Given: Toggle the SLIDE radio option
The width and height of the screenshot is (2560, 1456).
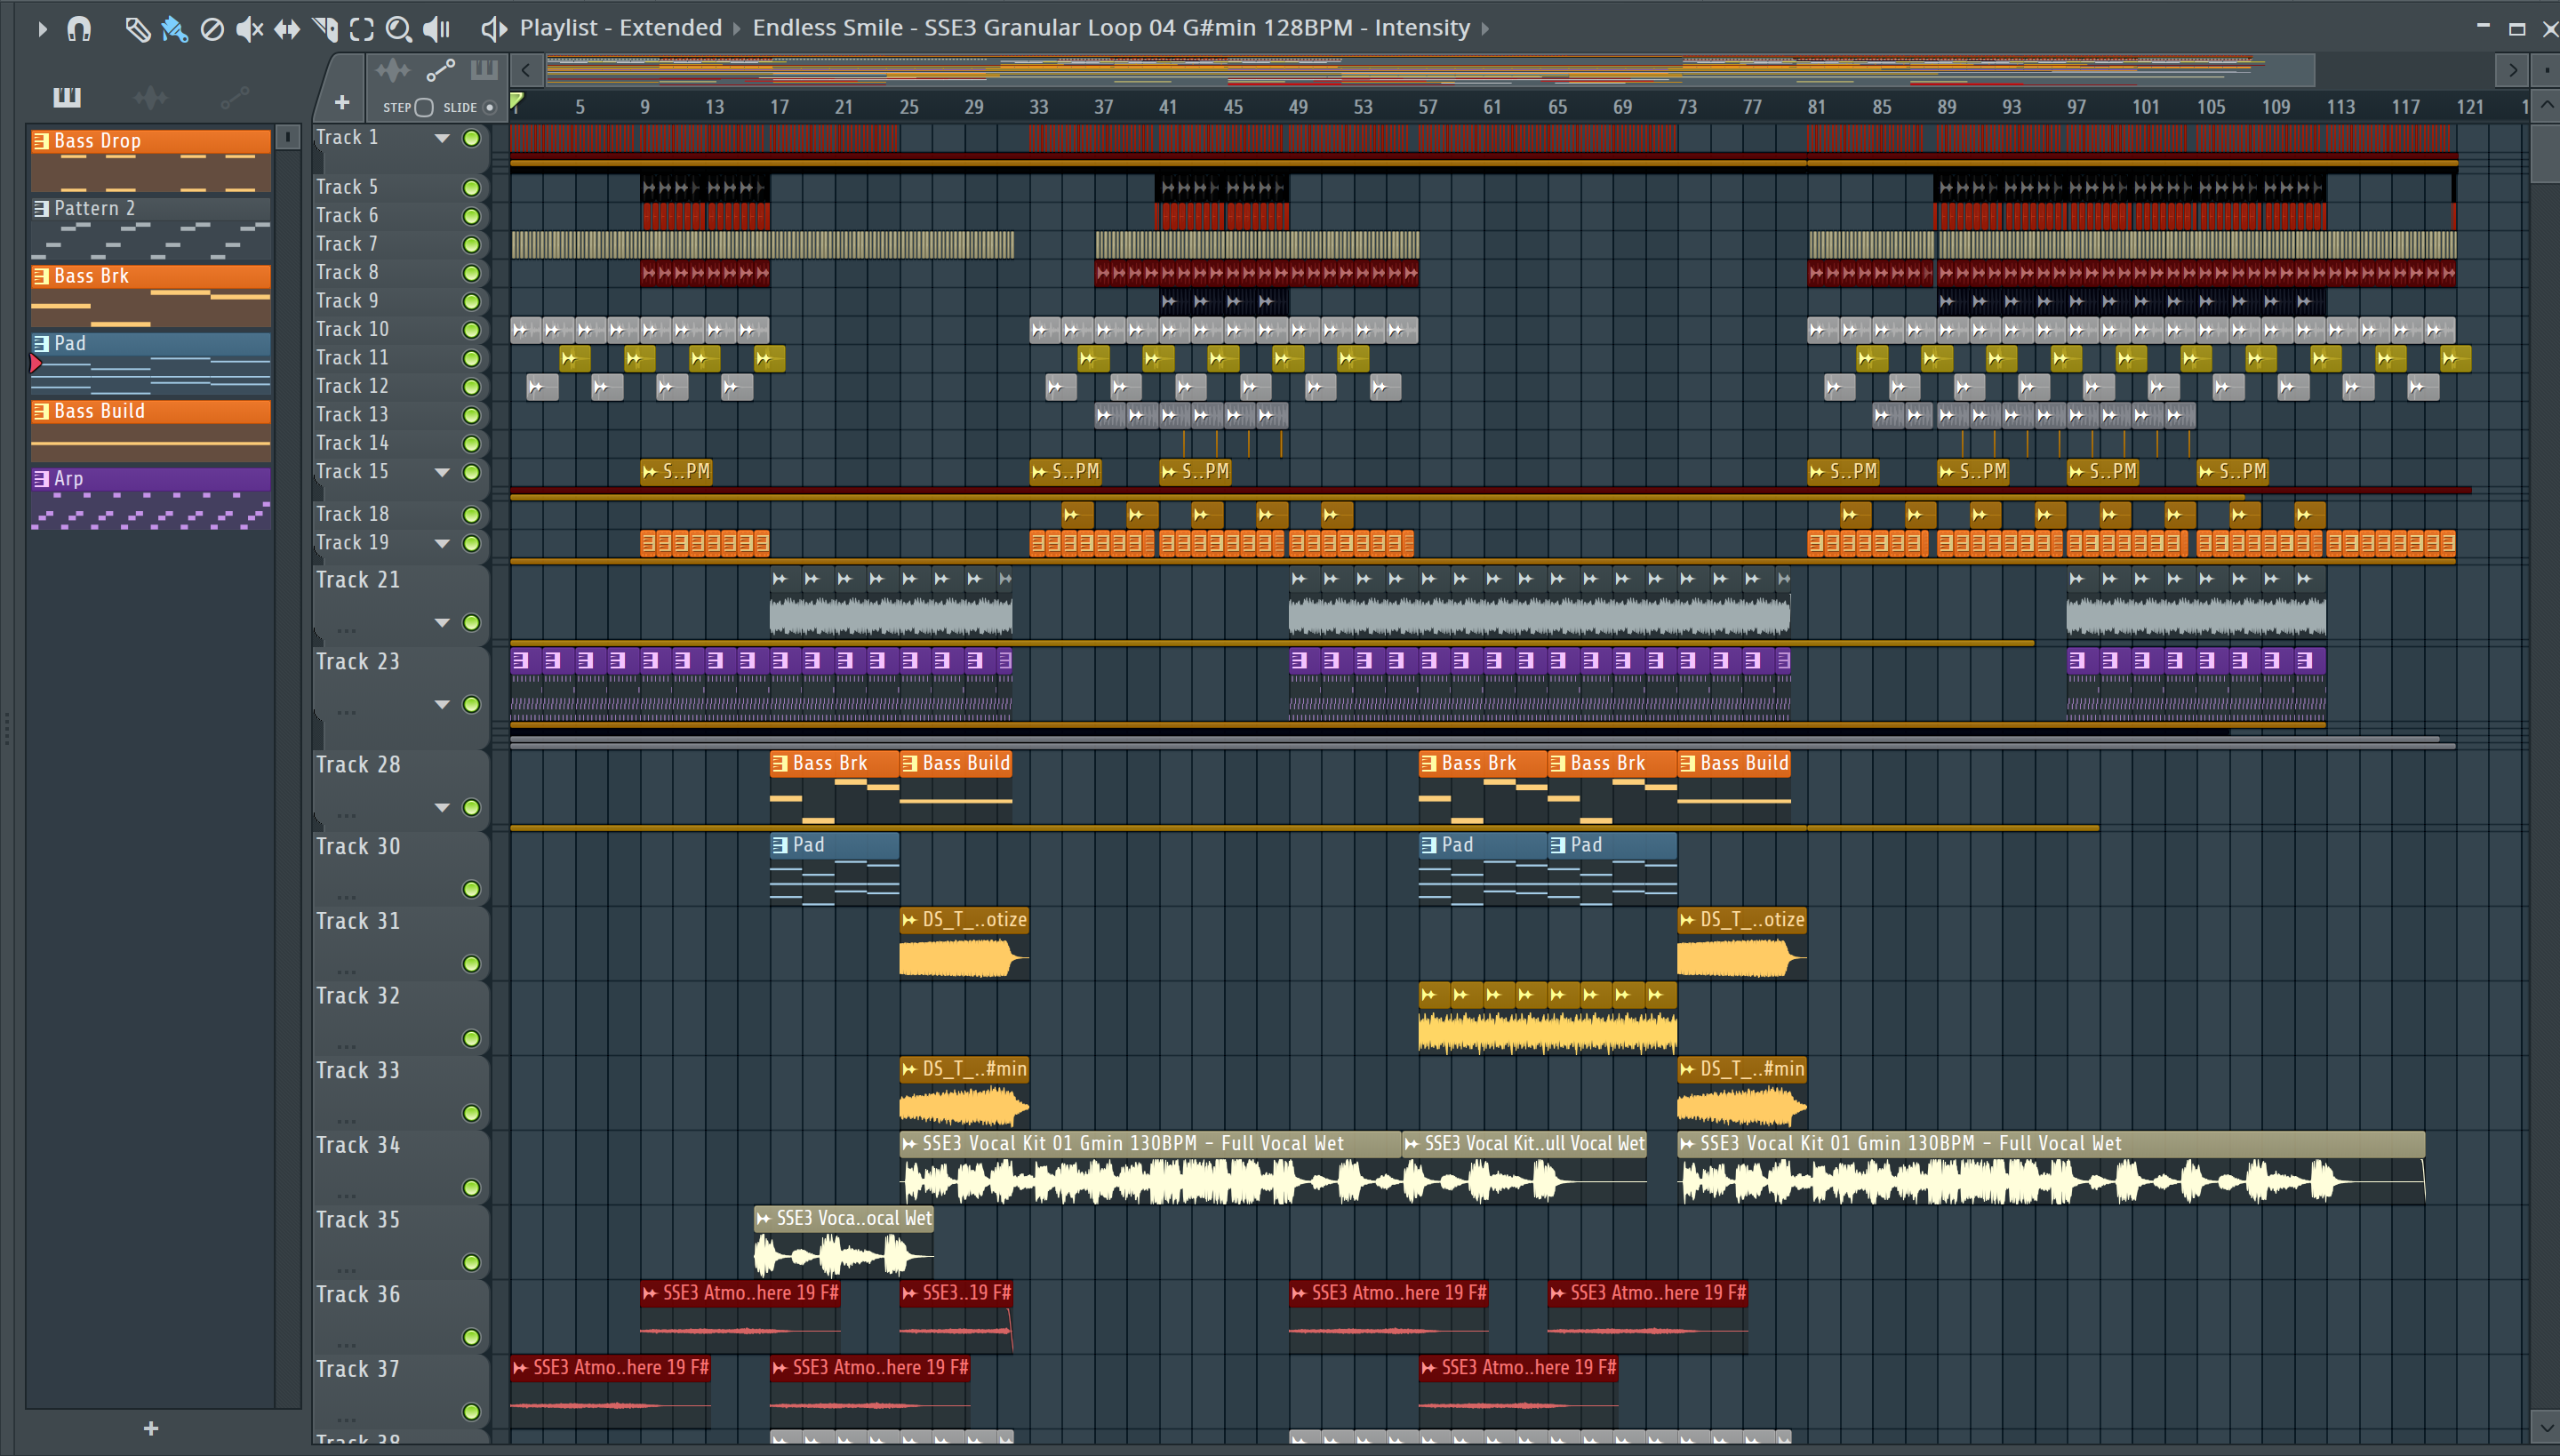Looking at the screenshot, I should [489, 107].
